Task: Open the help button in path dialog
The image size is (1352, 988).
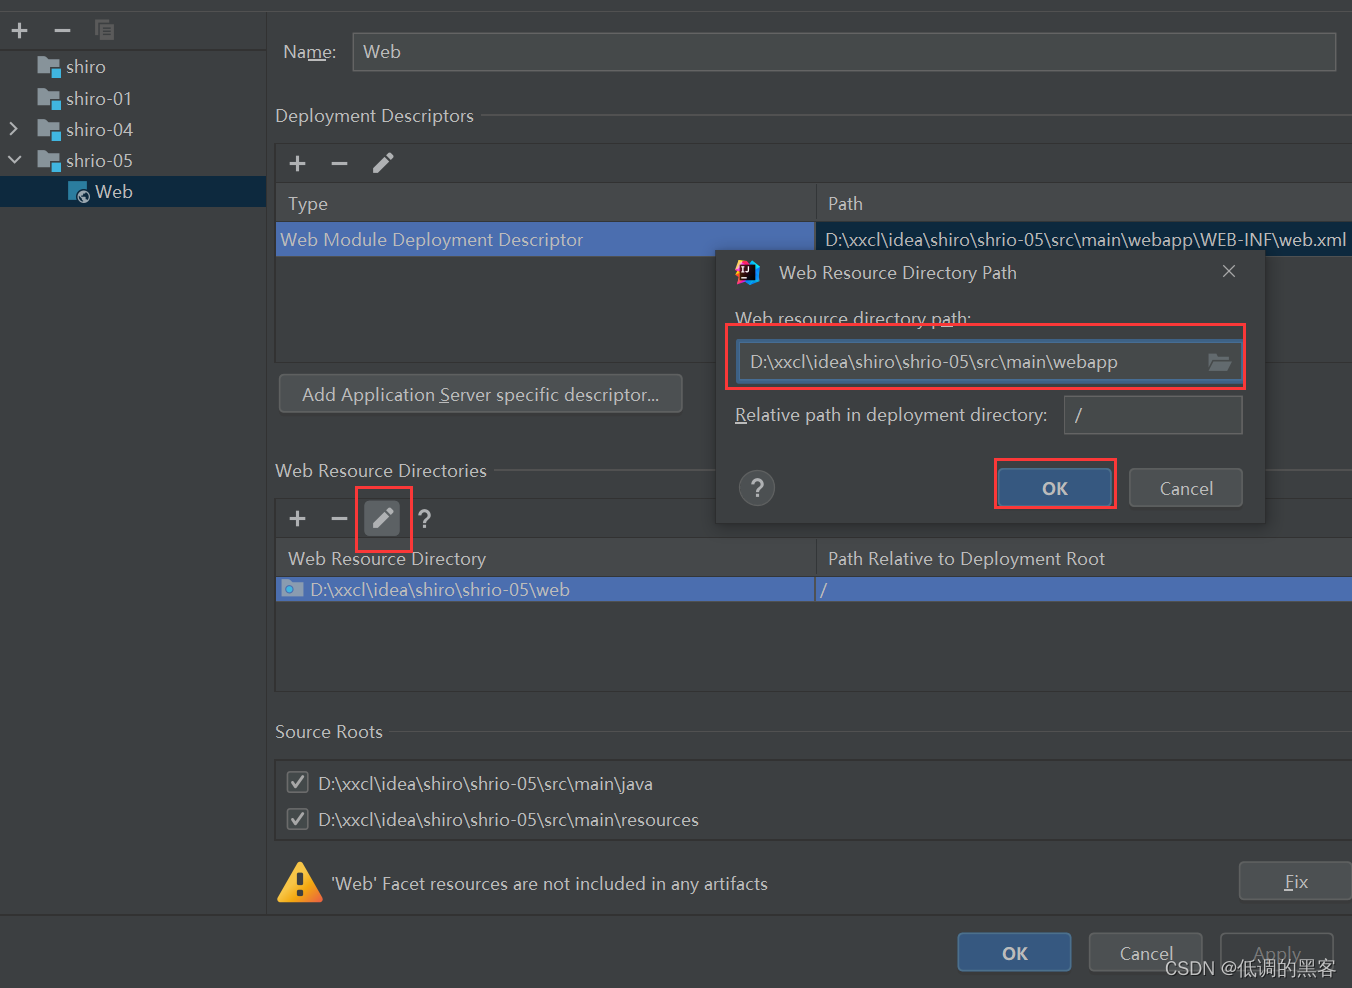Action: [x=757, y=488]
